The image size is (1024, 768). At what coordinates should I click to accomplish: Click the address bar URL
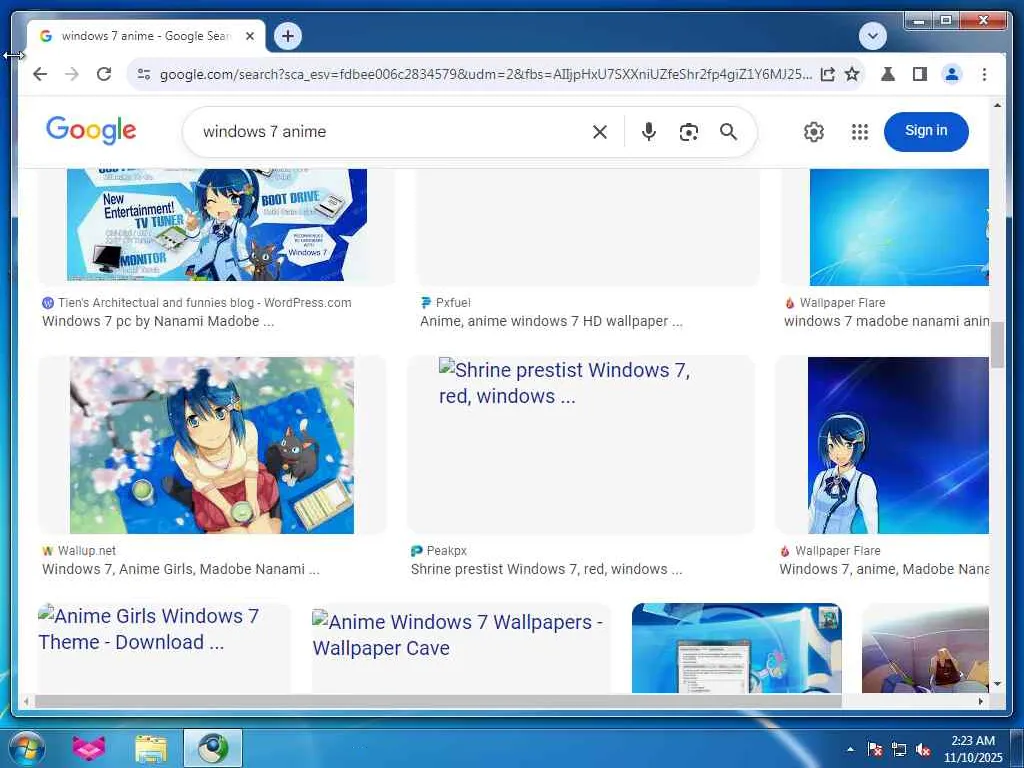coord(485,74)
